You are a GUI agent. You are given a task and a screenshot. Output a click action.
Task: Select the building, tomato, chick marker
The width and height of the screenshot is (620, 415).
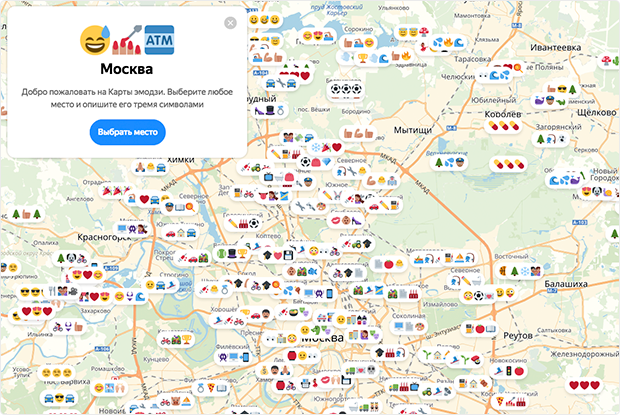388,264
